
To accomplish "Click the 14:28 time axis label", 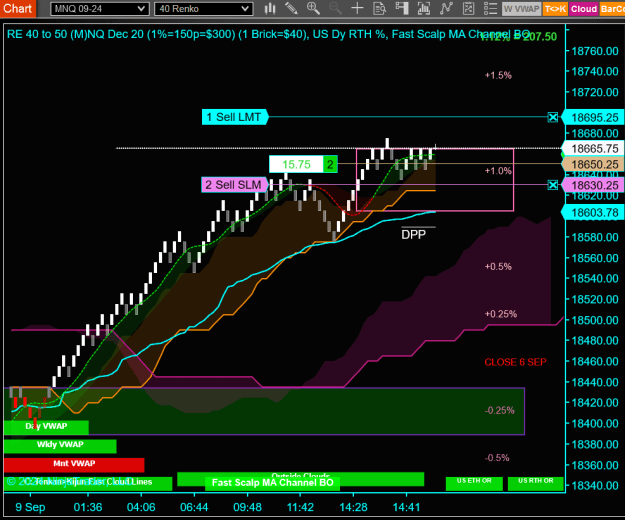I will (354, 507).
